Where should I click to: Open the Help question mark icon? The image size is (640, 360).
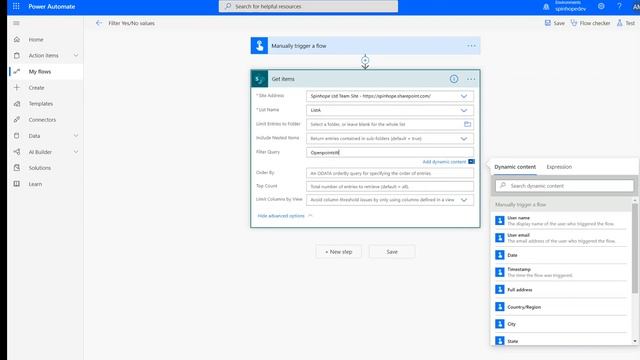pyautogui.click(x=619, y=6)
